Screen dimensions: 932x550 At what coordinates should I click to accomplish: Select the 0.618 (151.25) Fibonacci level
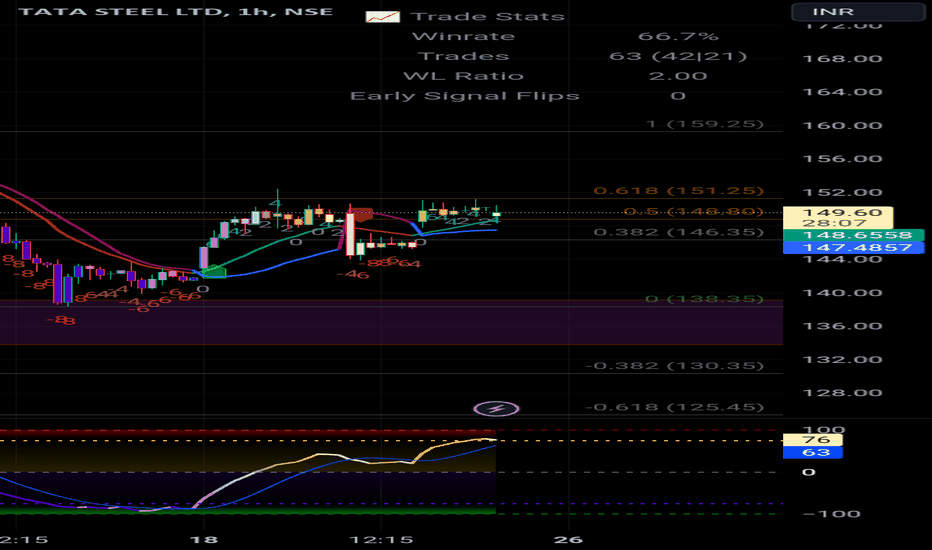click(679, 191)
